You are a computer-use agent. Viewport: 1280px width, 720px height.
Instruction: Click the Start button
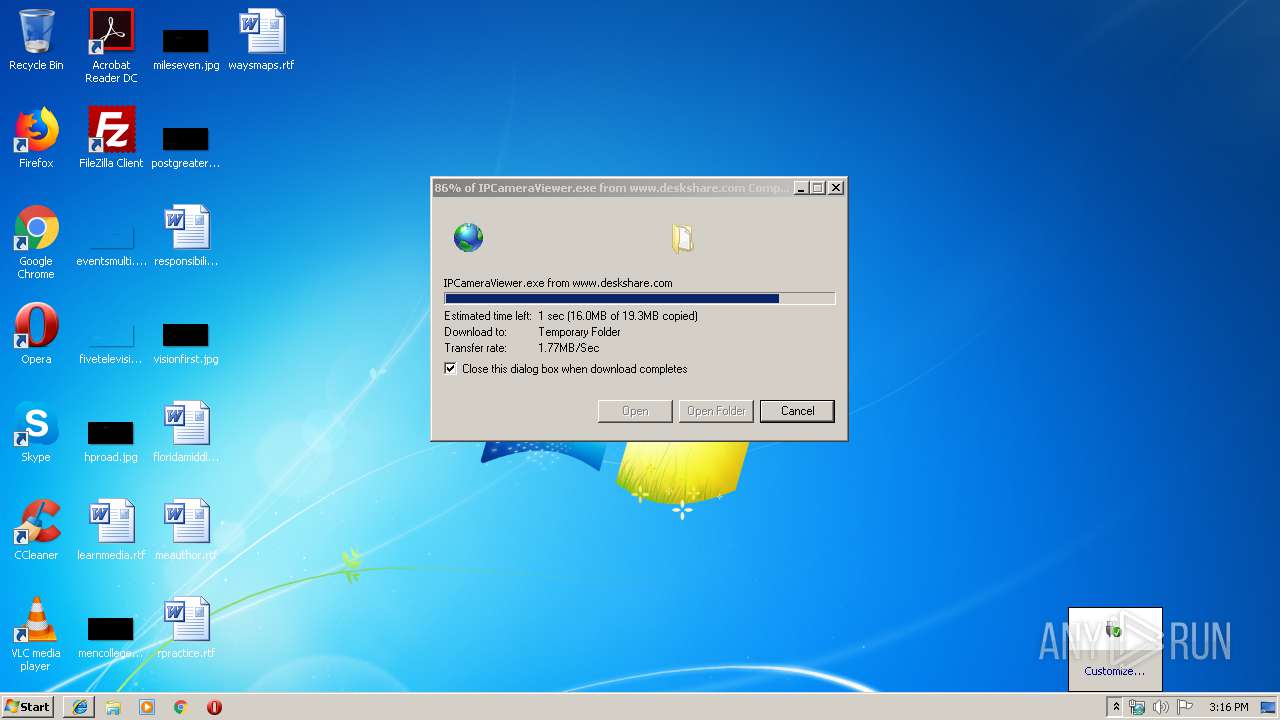[x=28, y=707]
